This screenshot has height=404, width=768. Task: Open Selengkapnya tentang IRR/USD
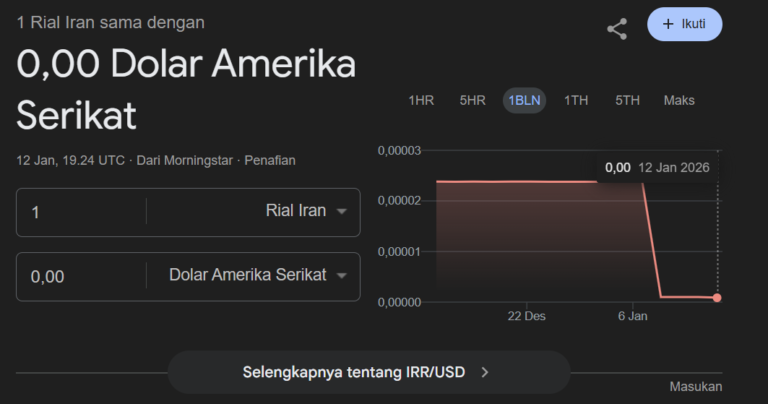pos(367,372)
